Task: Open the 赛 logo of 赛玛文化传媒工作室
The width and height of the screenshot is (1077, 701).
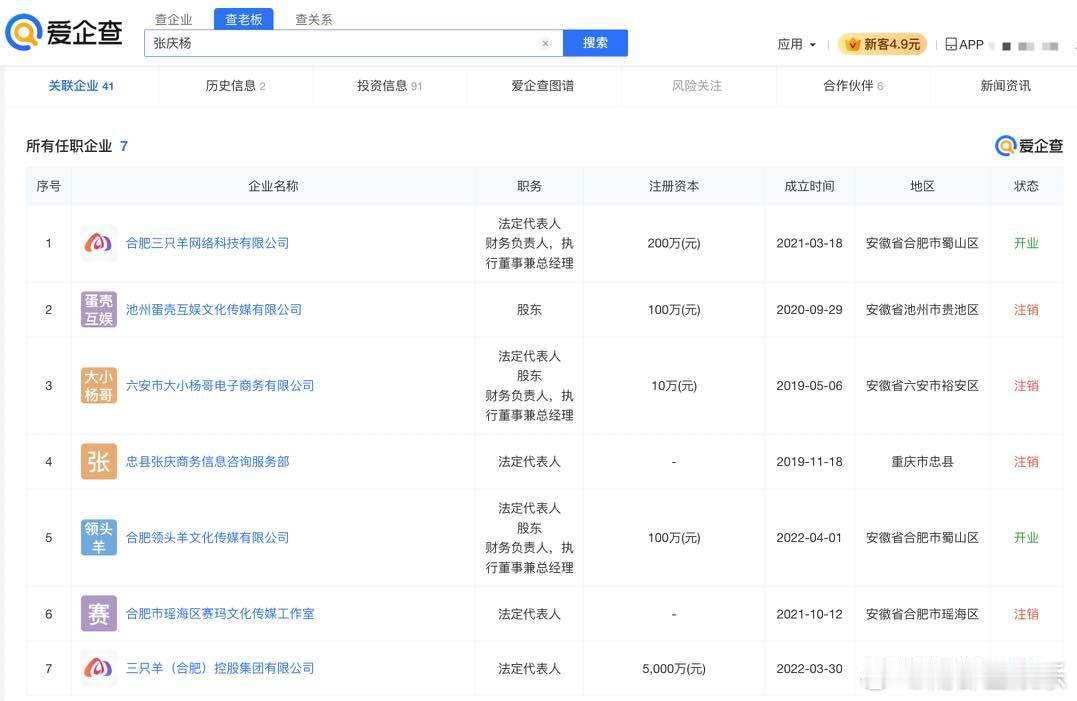Action: (x=98, y=614)
